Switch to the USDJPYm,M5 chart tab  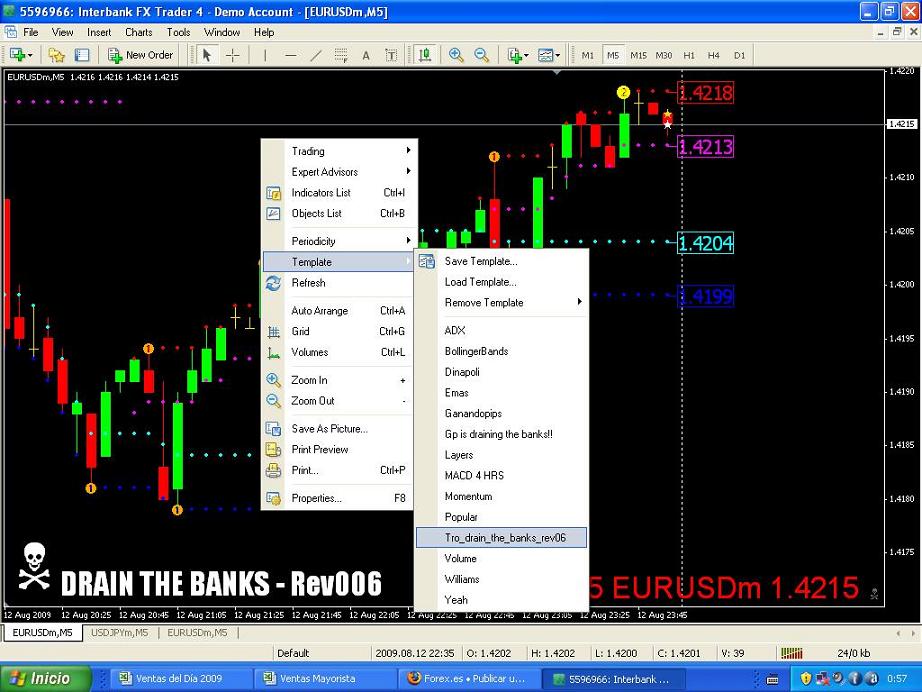tap(120, 633)
